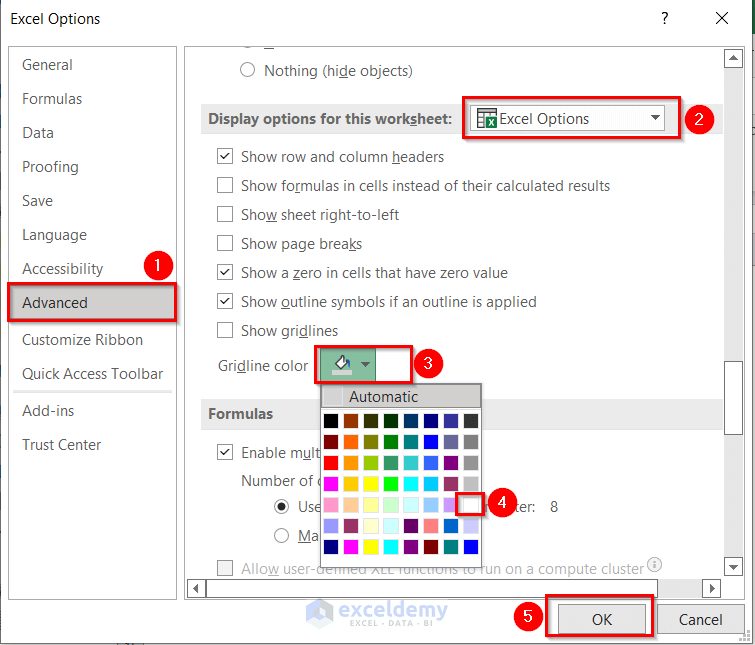Click the horizontal scrollbar thumb
Viewport: 755px width, 645px height.
[x=431, y=588]
